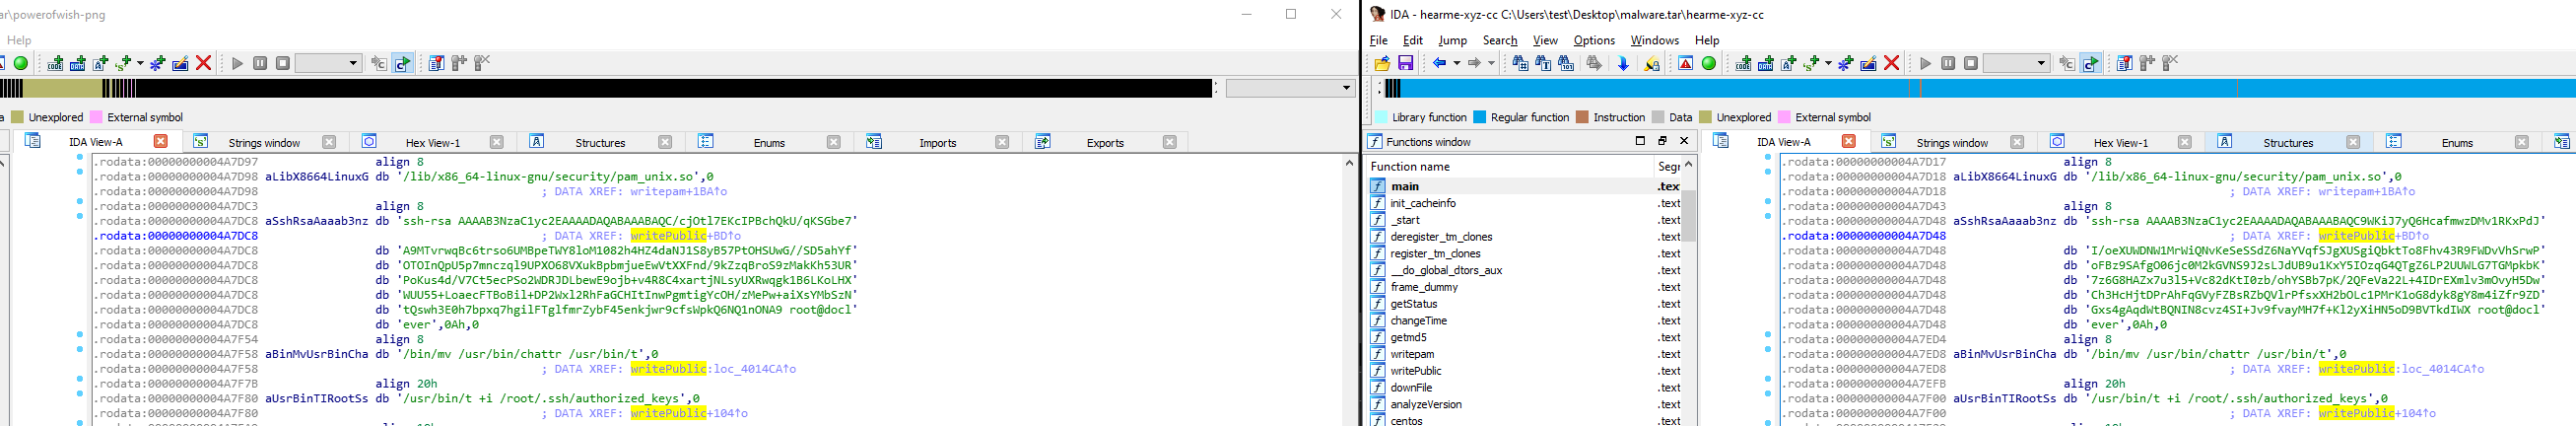
Task: Click the blue star icon in powerofwish-png toolbar
Action: pos(158,63)
